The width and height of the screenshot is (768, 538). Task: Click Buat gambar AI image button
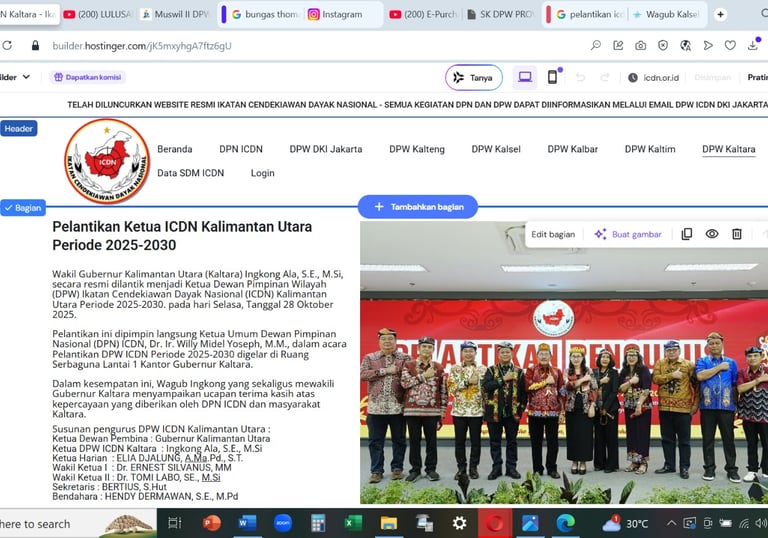pos(628,234)
